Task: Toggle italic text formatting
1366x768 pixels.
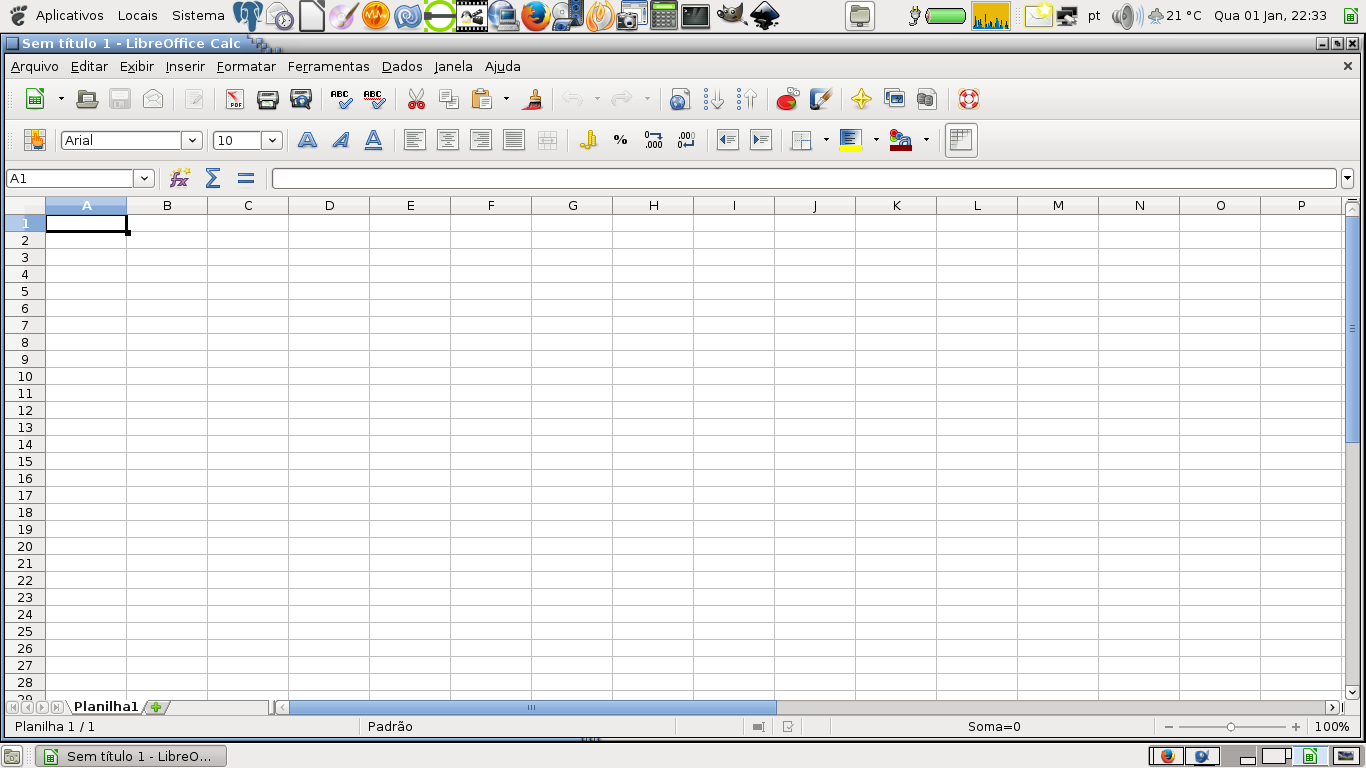Action: click(x=341, y=140)
